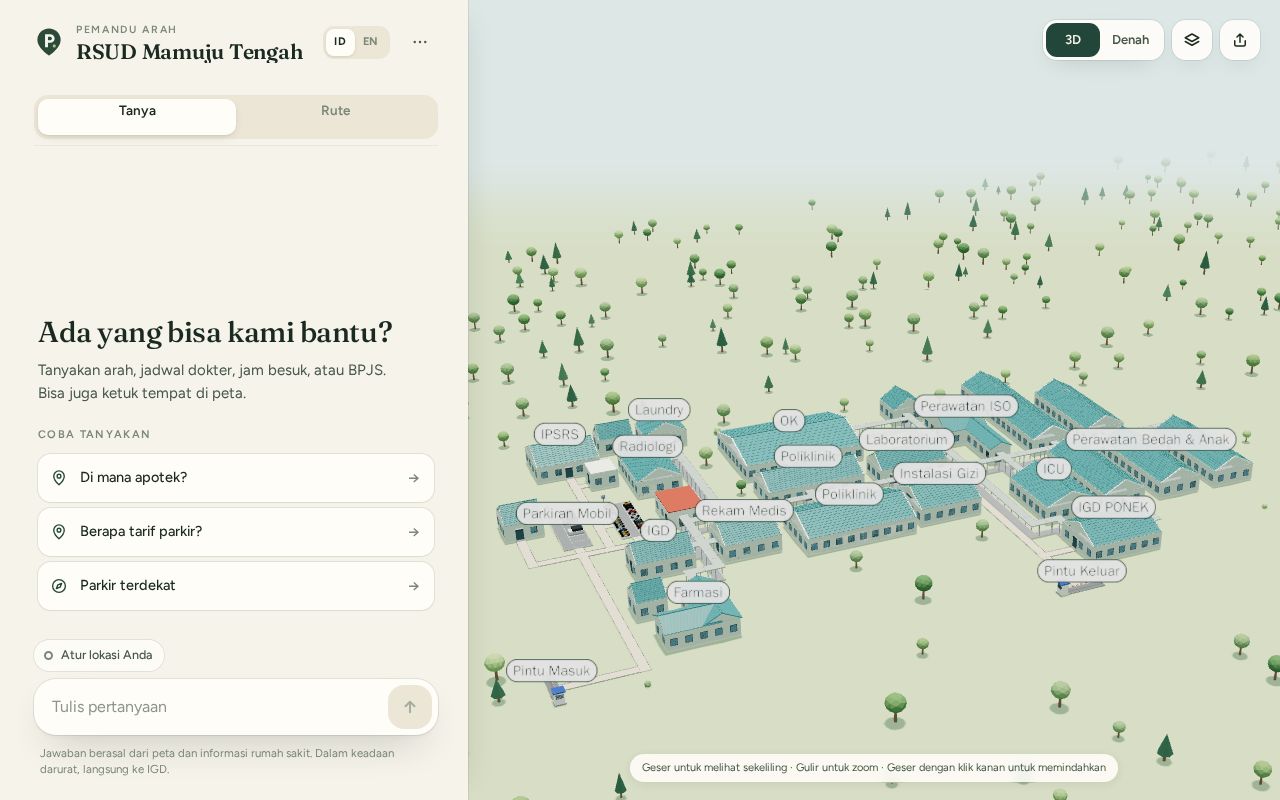Viewport: 1280px width, 800px height.
Task: Select the IPSRS label on map
Action: pyautogui.click(x=560, y=434)
